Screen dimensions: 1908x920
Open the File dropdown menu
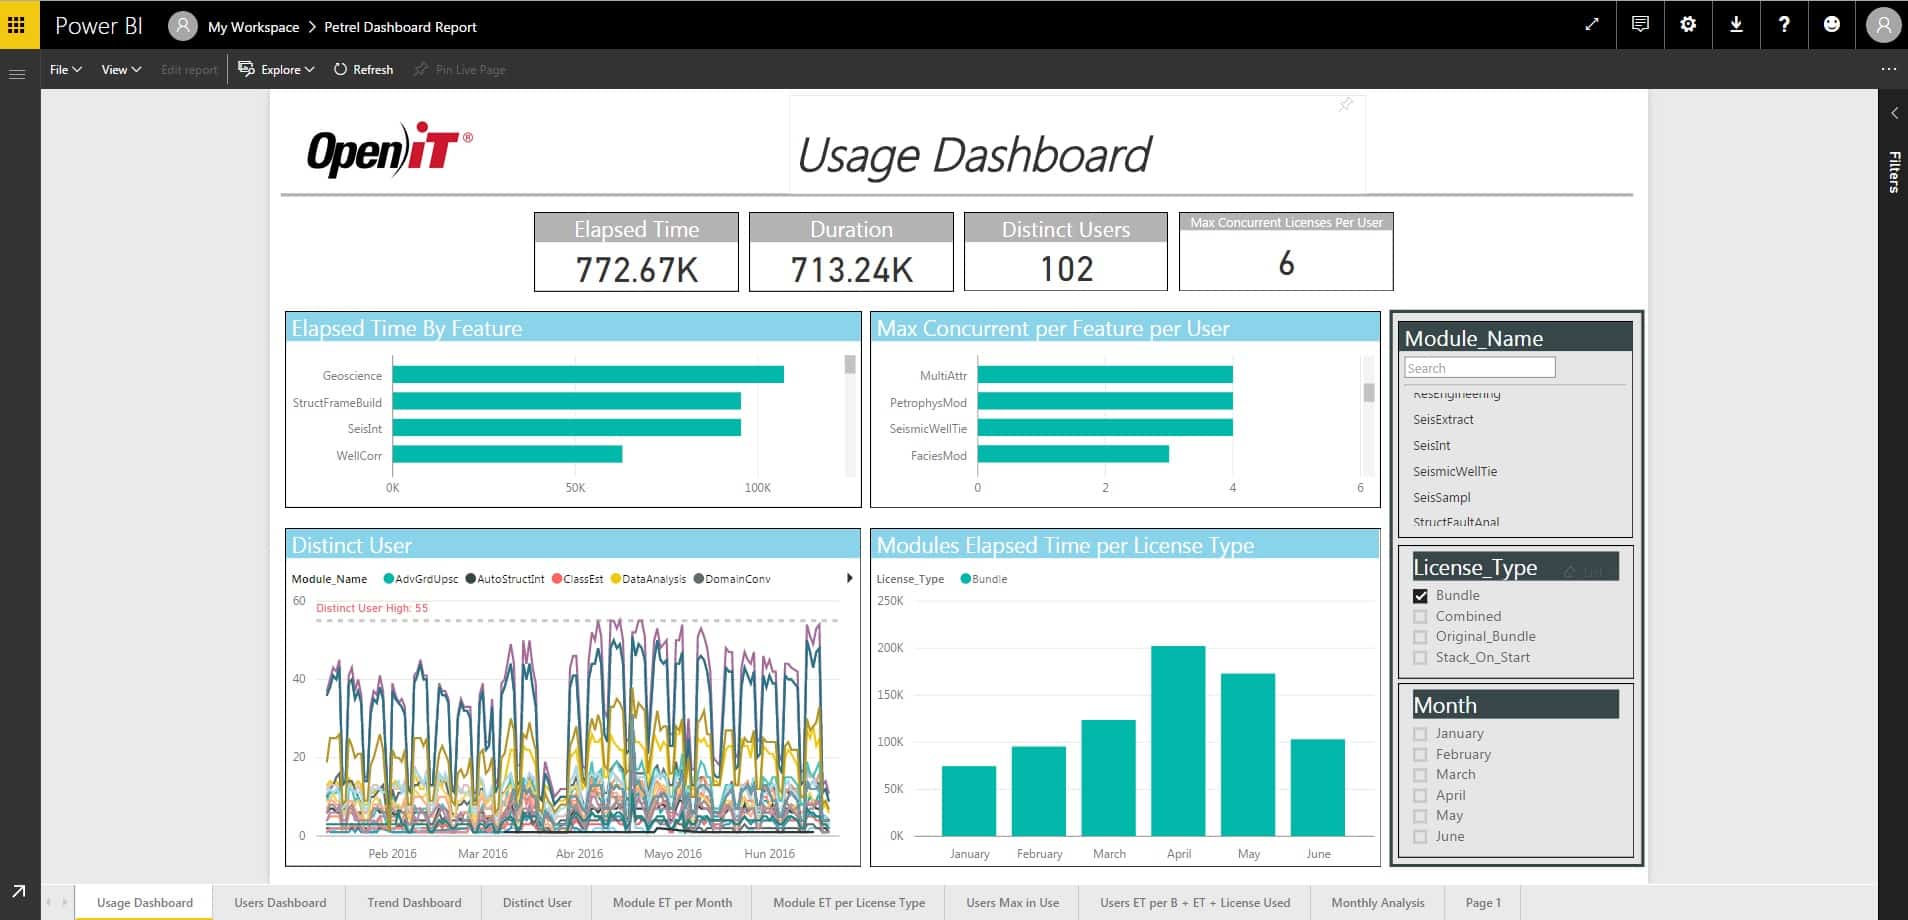(x=66, y=70)
